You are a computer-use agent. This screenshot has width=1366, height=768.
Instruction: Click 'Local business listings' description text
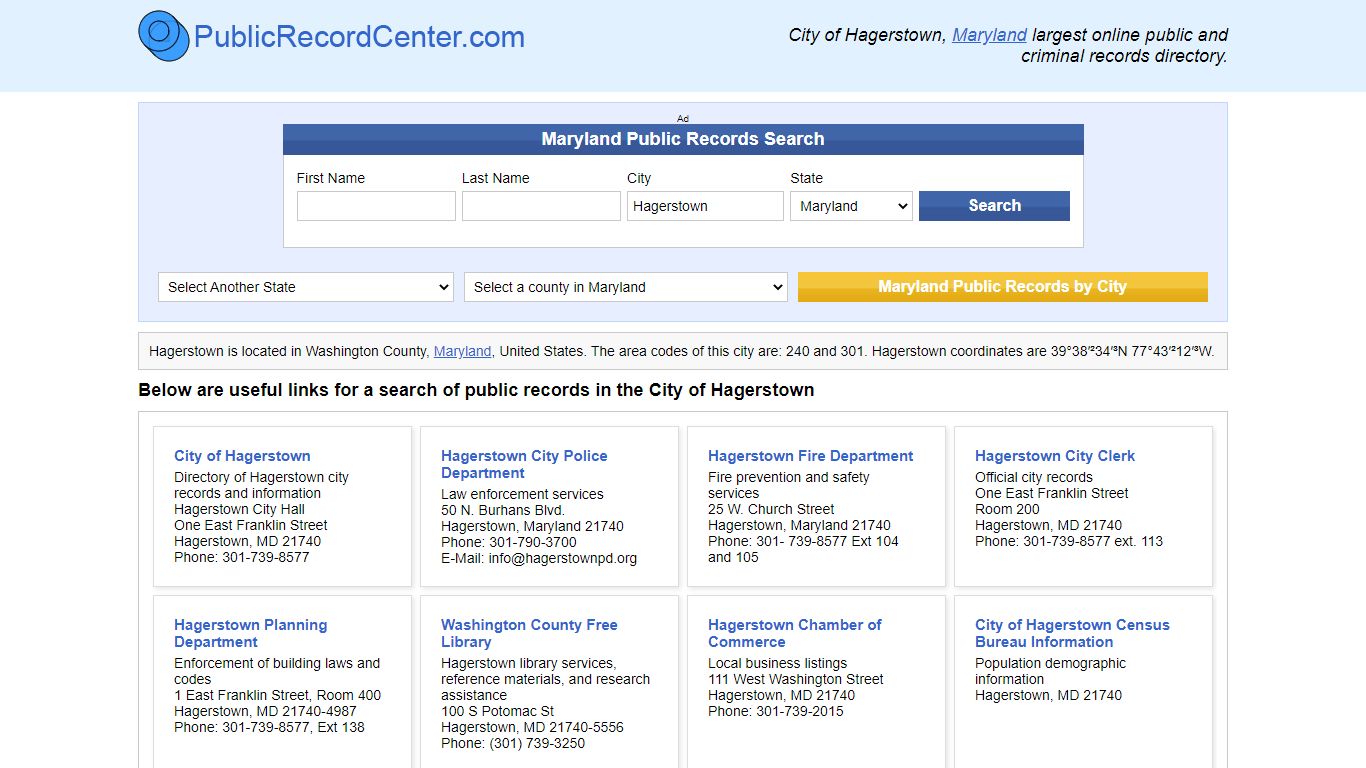[777, 663]
